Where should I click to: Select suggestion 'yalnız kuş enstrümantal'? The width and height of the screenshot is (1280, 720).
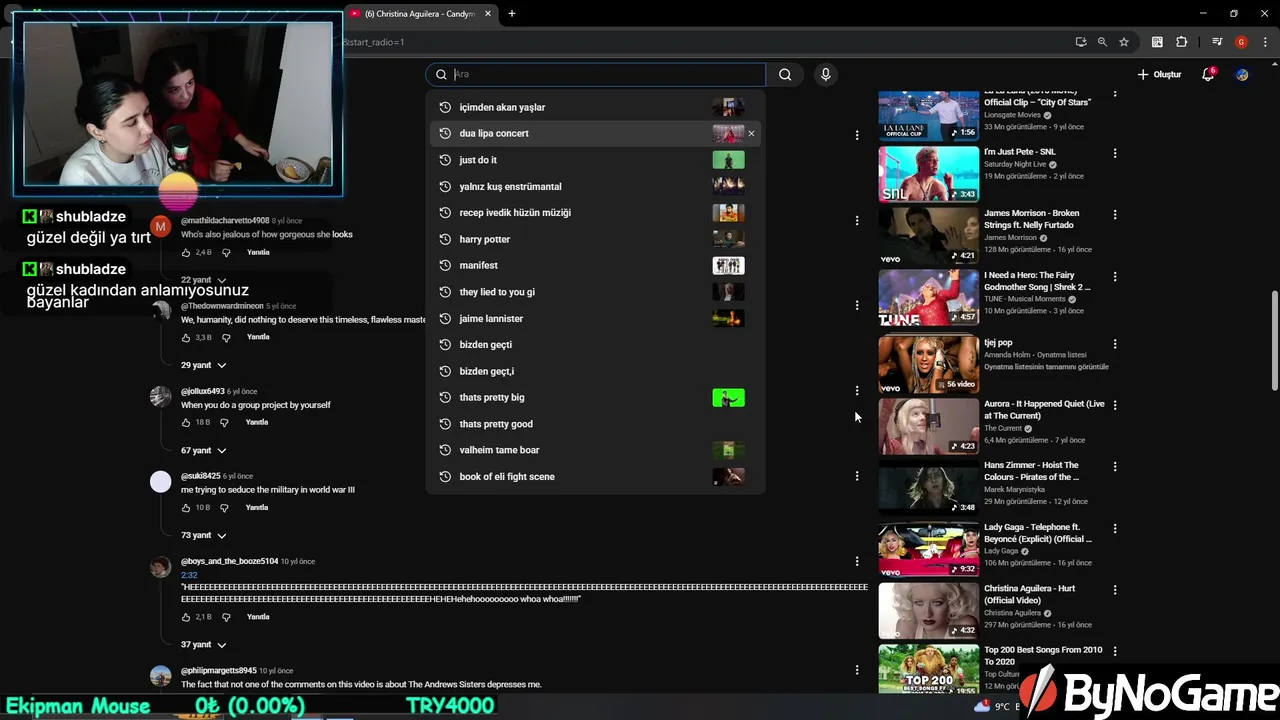point(595,186)
